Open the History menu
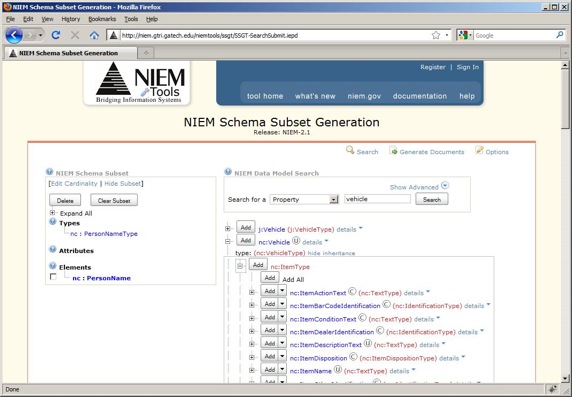The height and width of the screenshot is (397, 572). point(70,19)
